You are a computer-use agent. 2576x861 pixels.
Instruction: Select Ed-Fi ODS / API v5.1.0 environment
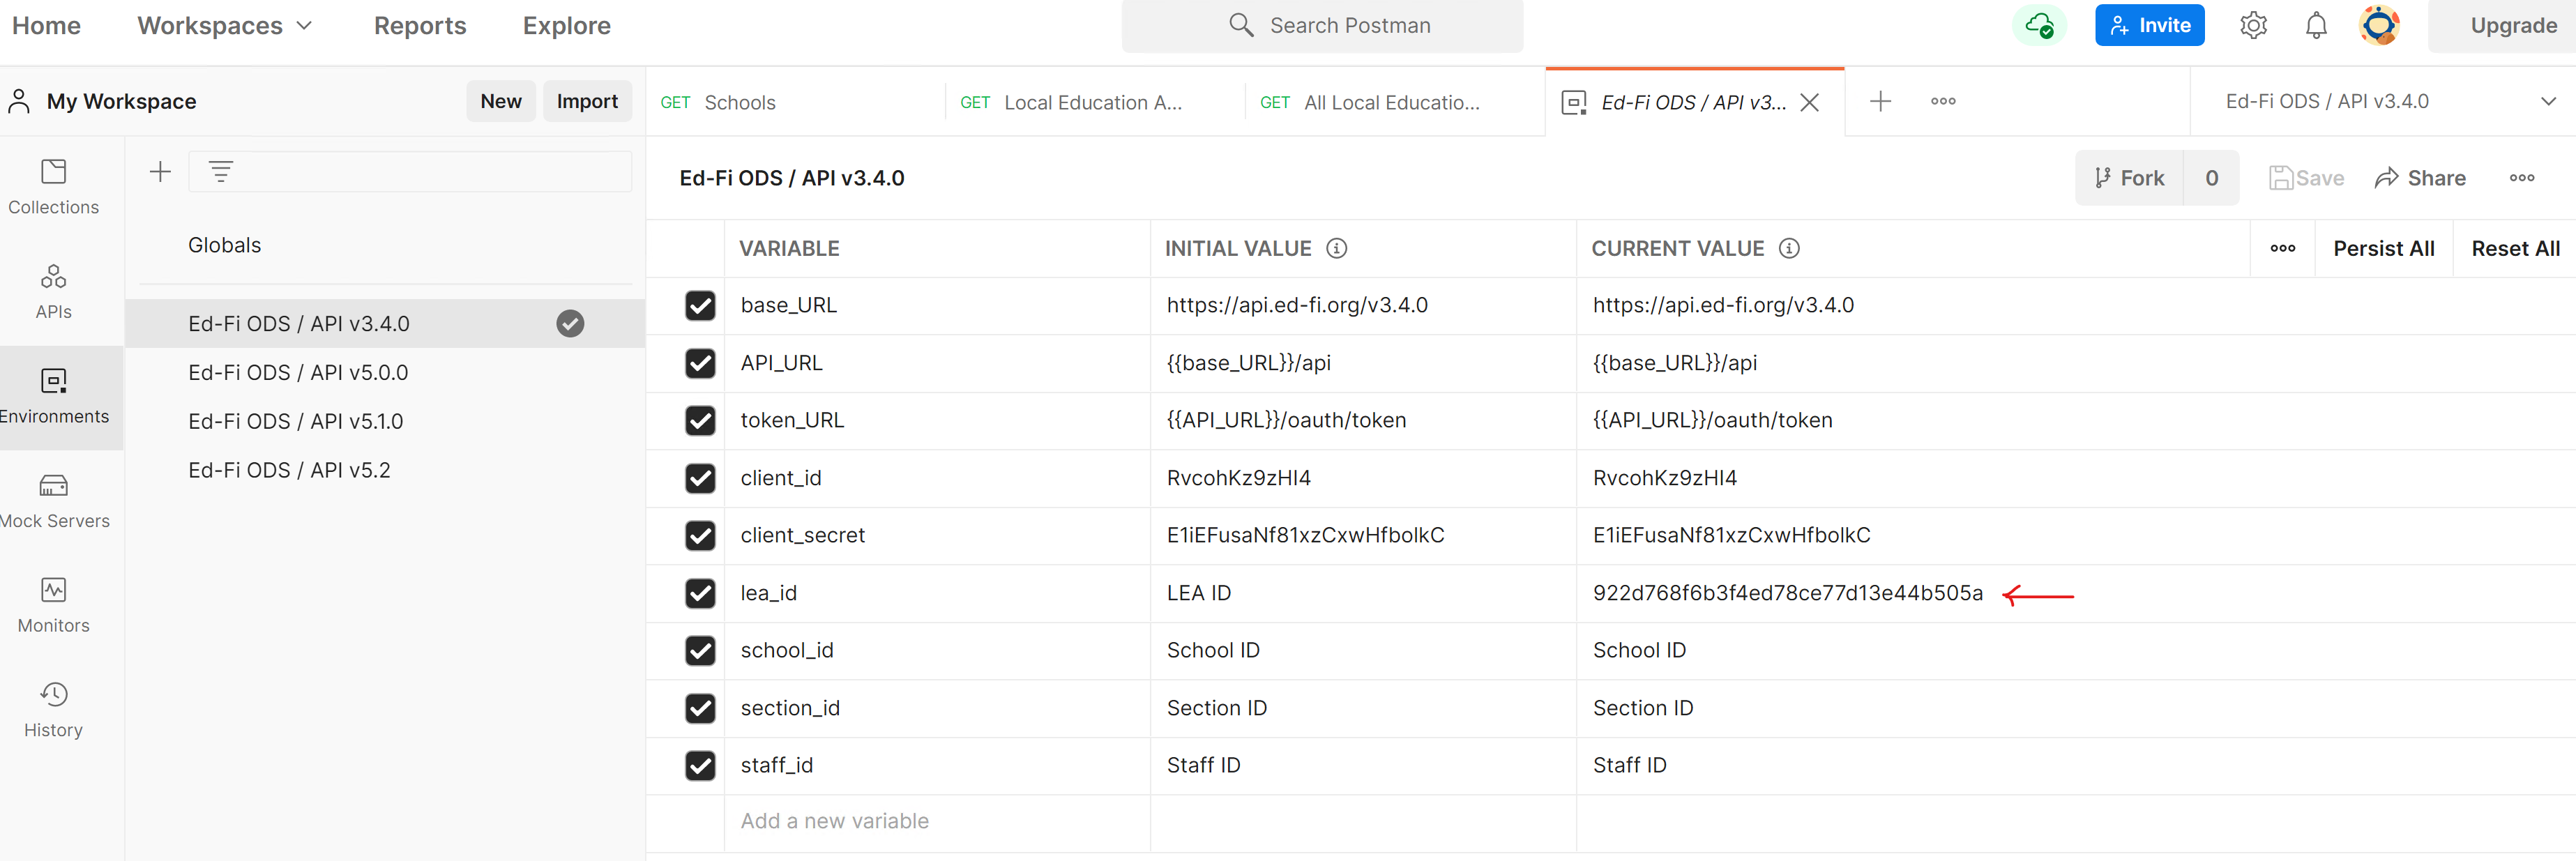coord(385,422)
